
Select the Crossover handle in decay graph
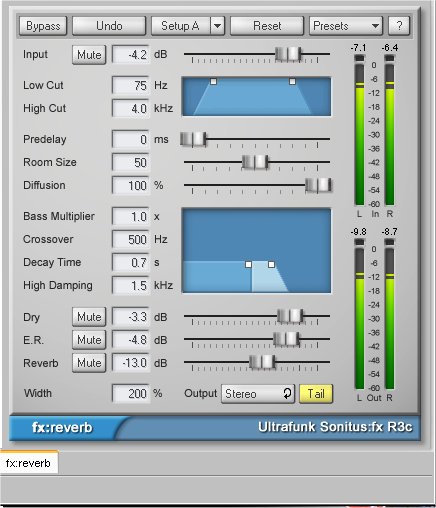[248, 264]
